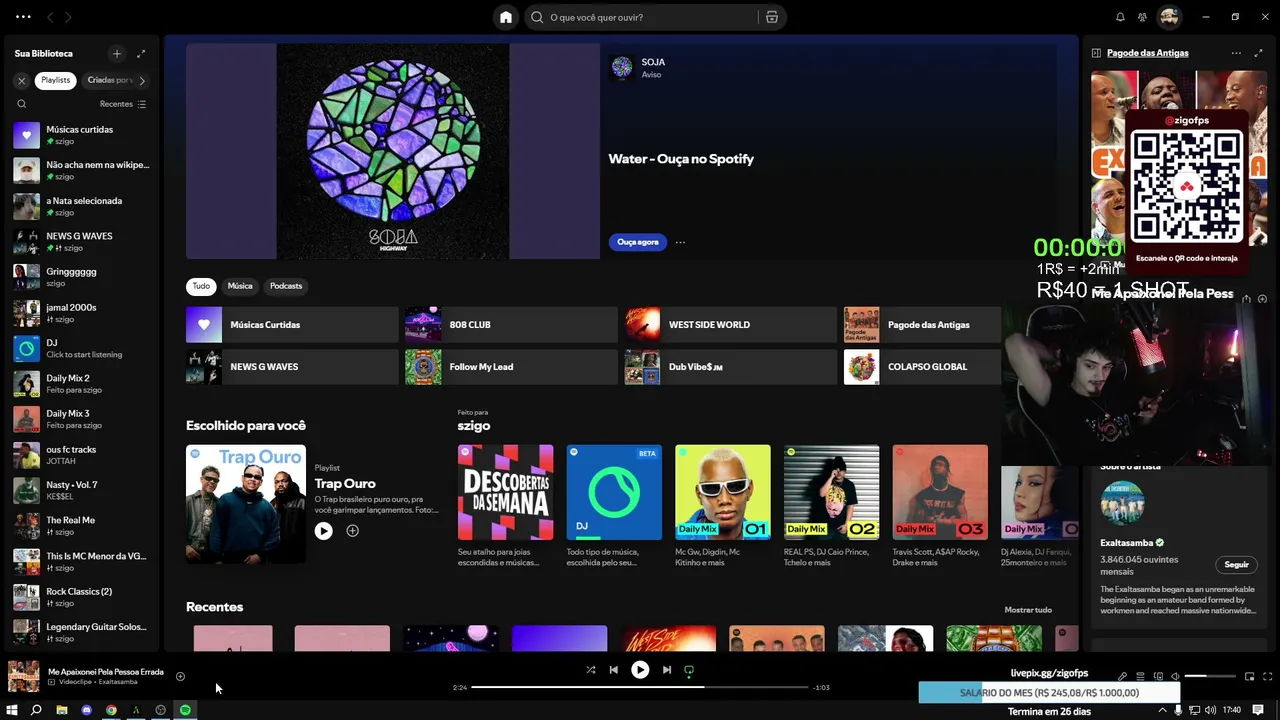Open the COLAPSO GLOBAL shortcut
This screenshot has height=720, width=1280.
coord(922,367)
